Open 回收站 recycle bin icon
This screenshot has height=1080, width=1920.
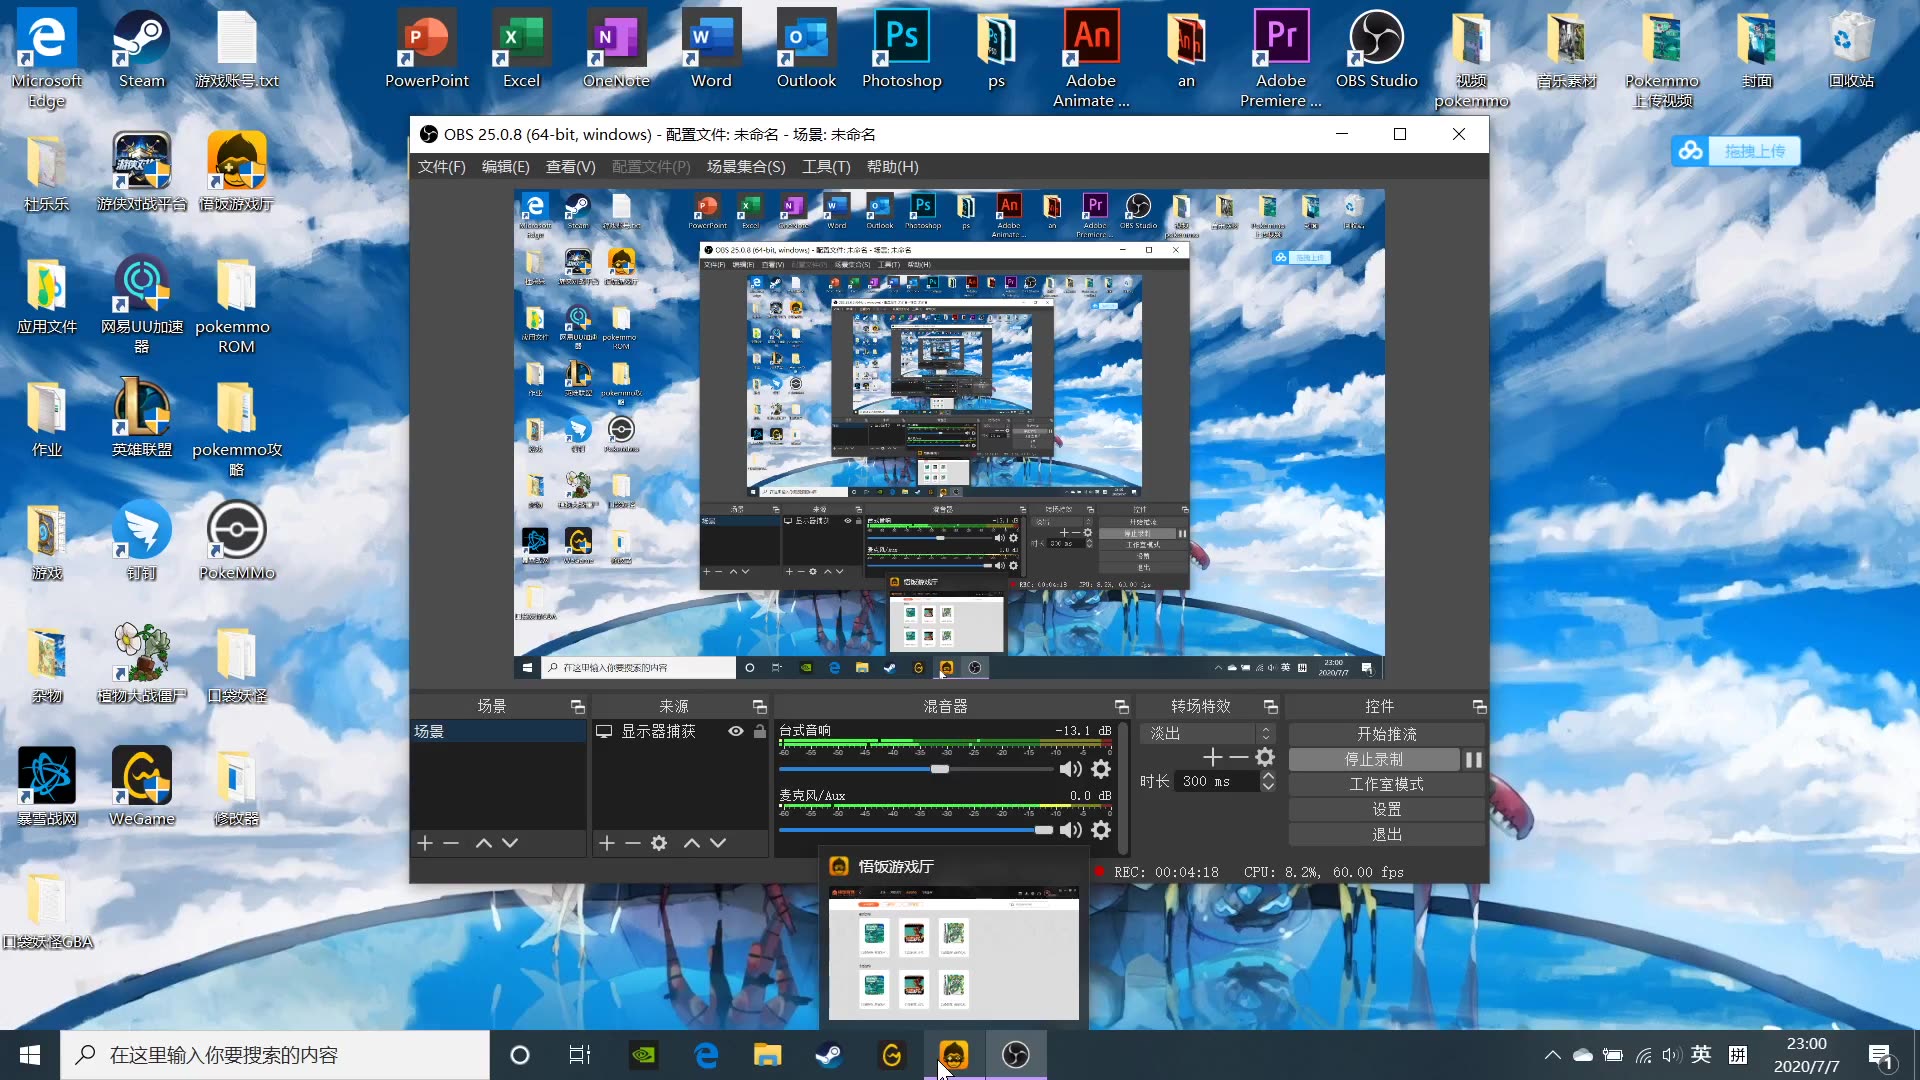[1851, 50]
